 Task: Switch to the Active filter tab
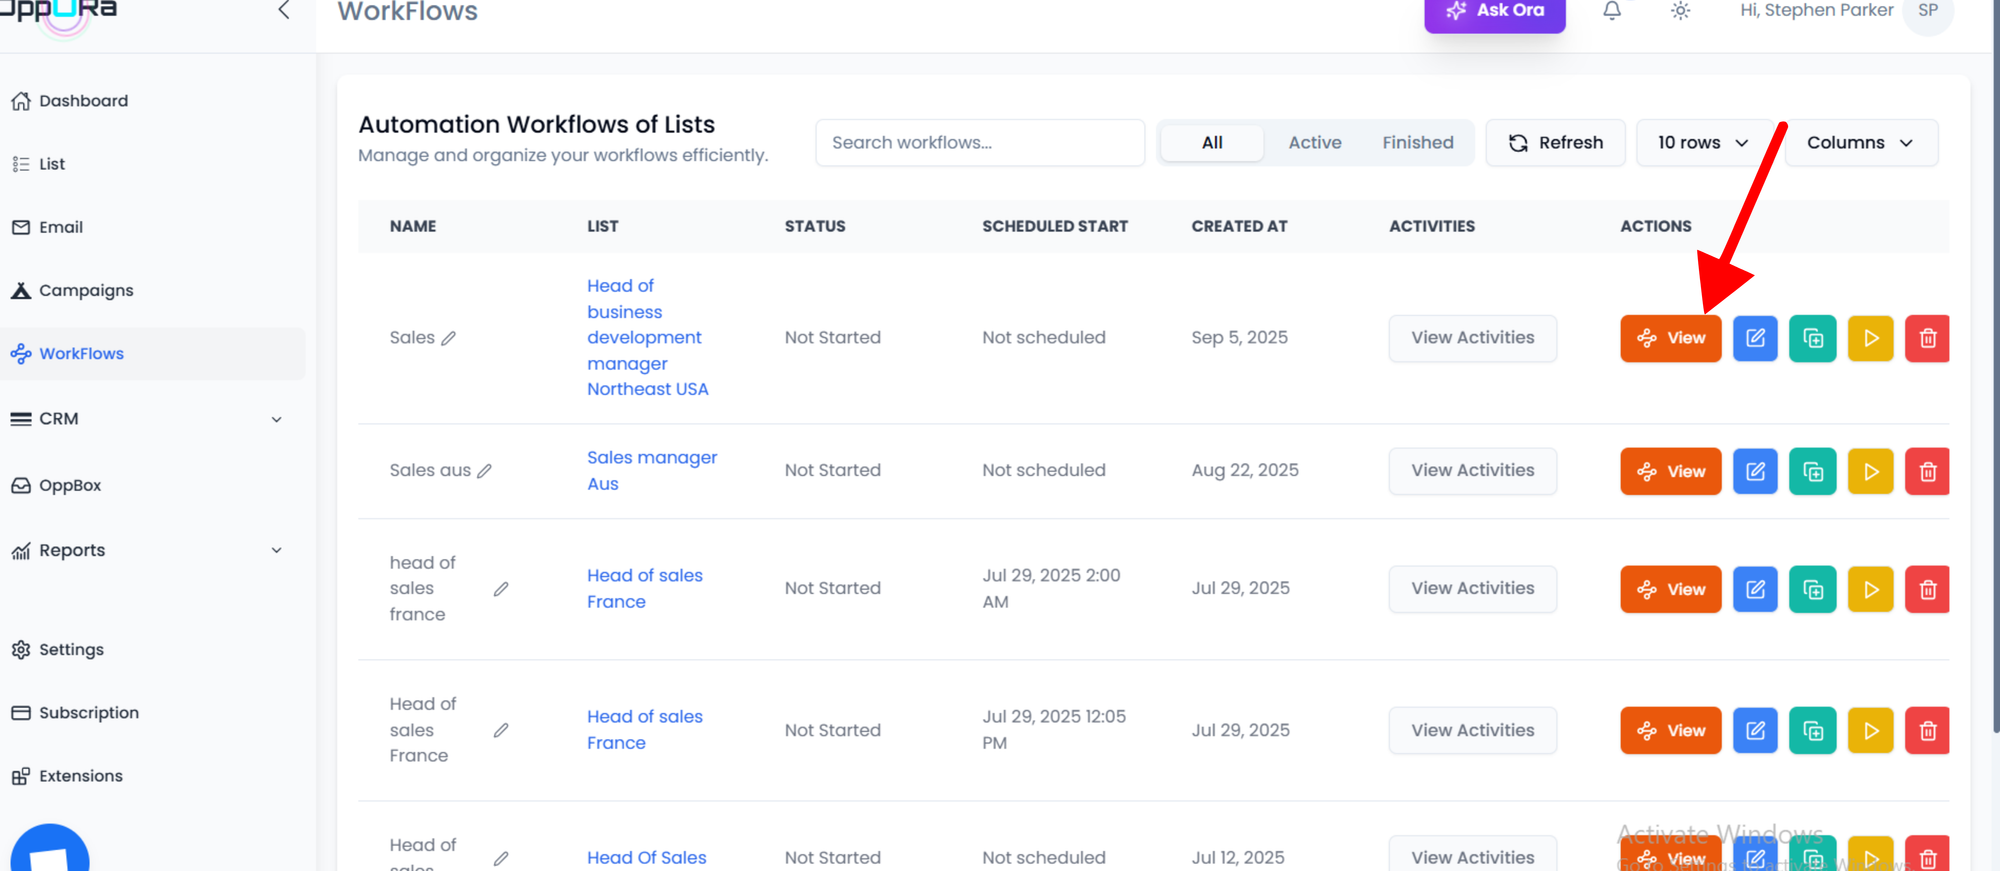point(1314,143)
